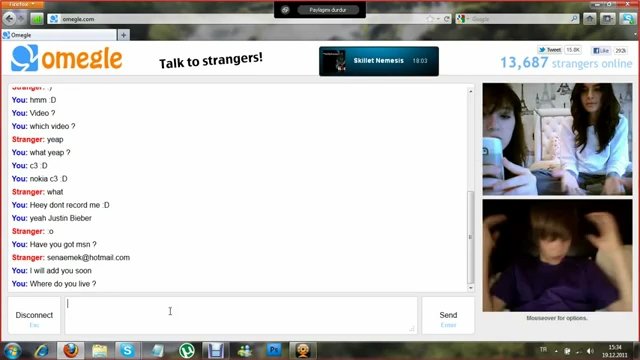Click the Omegle logo

pyautogui.click(x=67, y=58)
